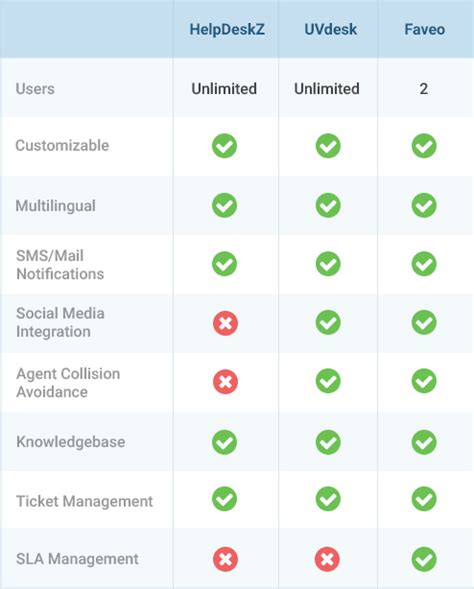Click UVdesk green check for Customizable
Viewport: 474px width, 589px height.
pyautogui.click(x=328, y=146)
